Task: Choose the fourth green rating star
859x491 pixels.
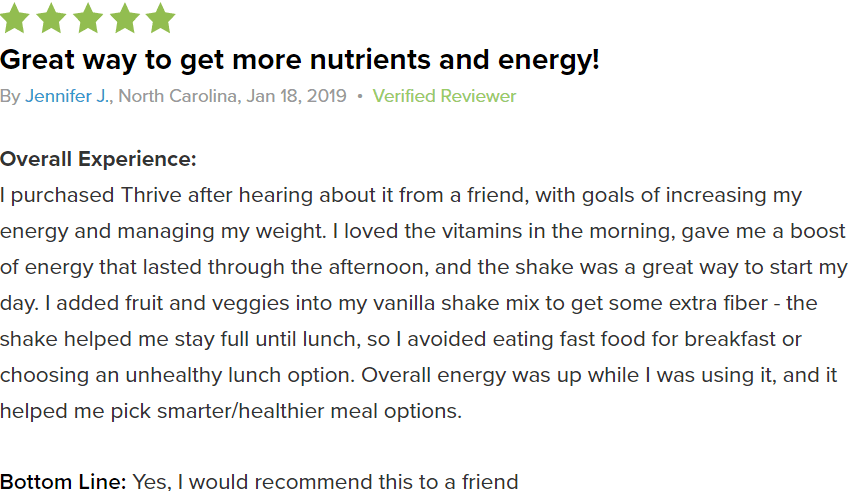Action: click(124, 18)
